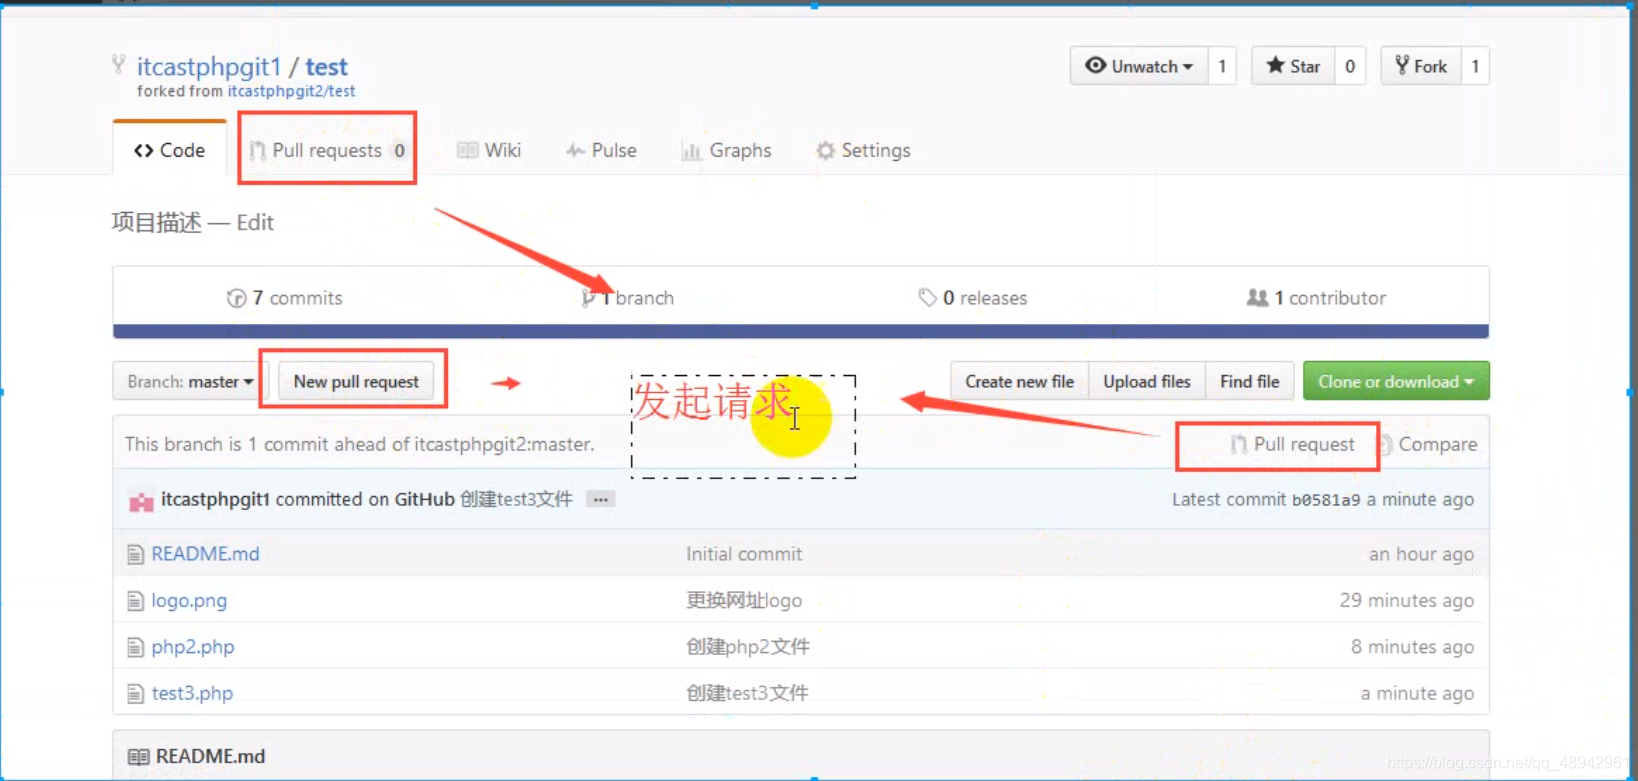This screenshot has width=1638, height=781.
Task: Click the commits history icon
Action: (236, 298)
